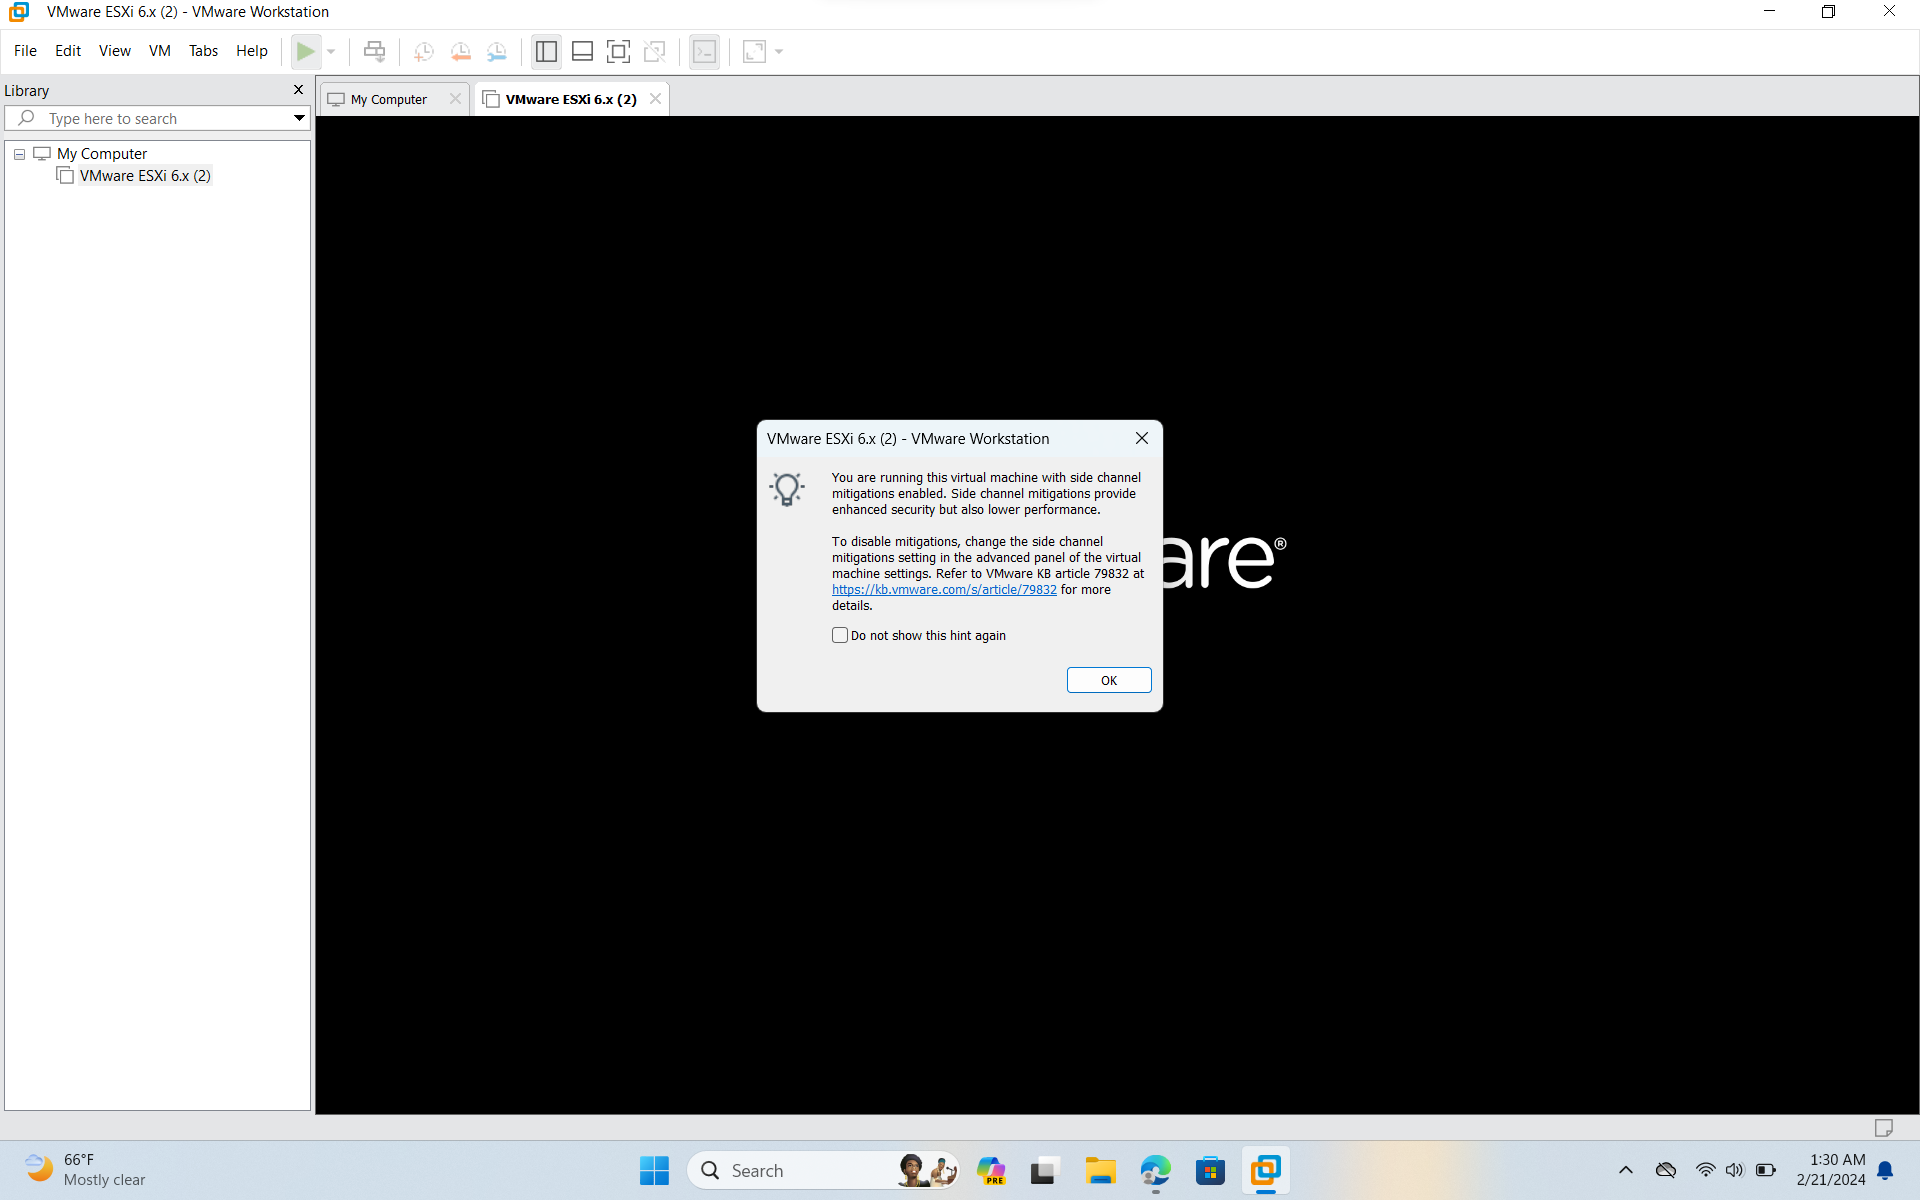This screenshot has height=1200, width=1920.
Task: Switch to Unity mode icon
Action: tap(655, 51)
